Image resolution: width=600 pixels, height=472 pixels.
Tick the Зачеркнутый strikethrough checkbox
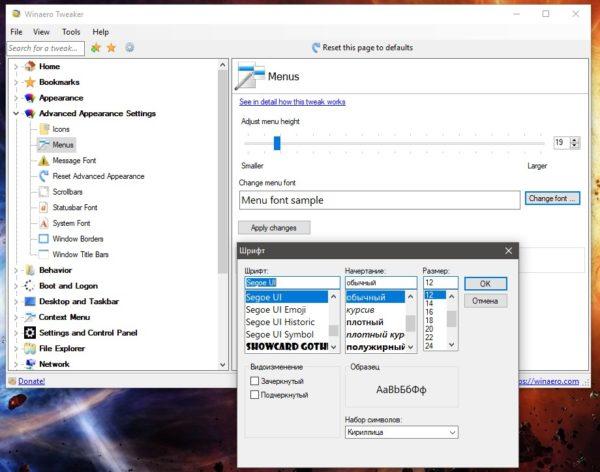click(254, 381)
